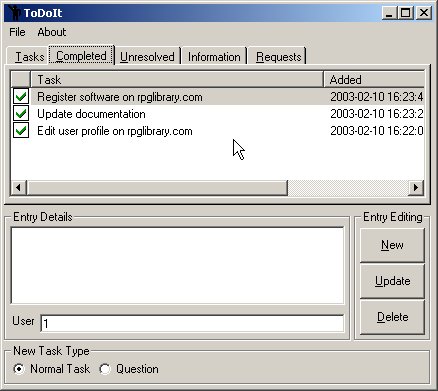Click the ToDoIt title bar app icon
438x391 pixels.
[14, 13]
